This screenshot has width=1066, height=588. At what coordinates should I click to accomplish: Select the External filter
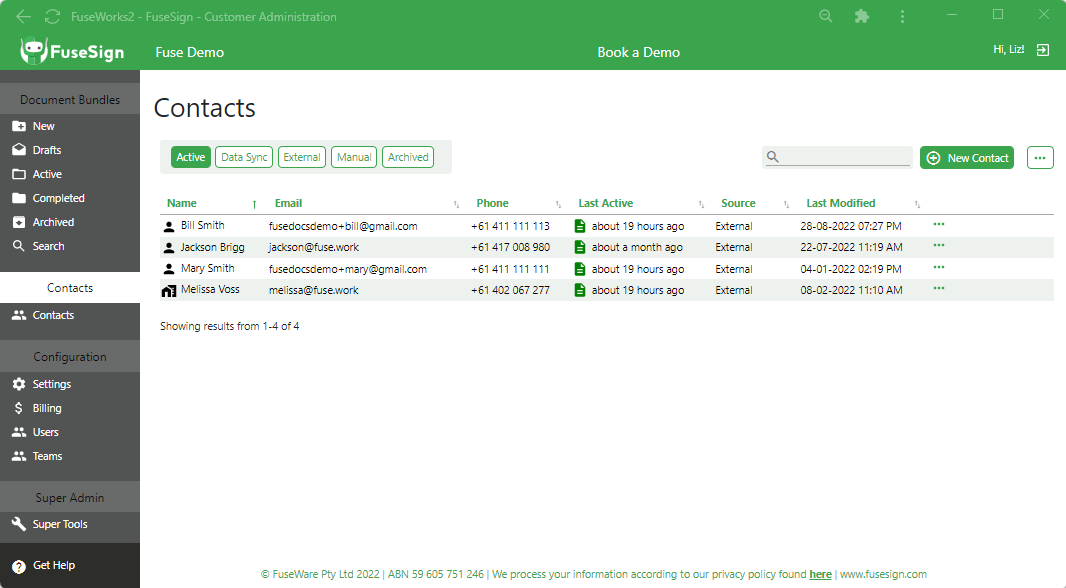[x=302, y=157]
